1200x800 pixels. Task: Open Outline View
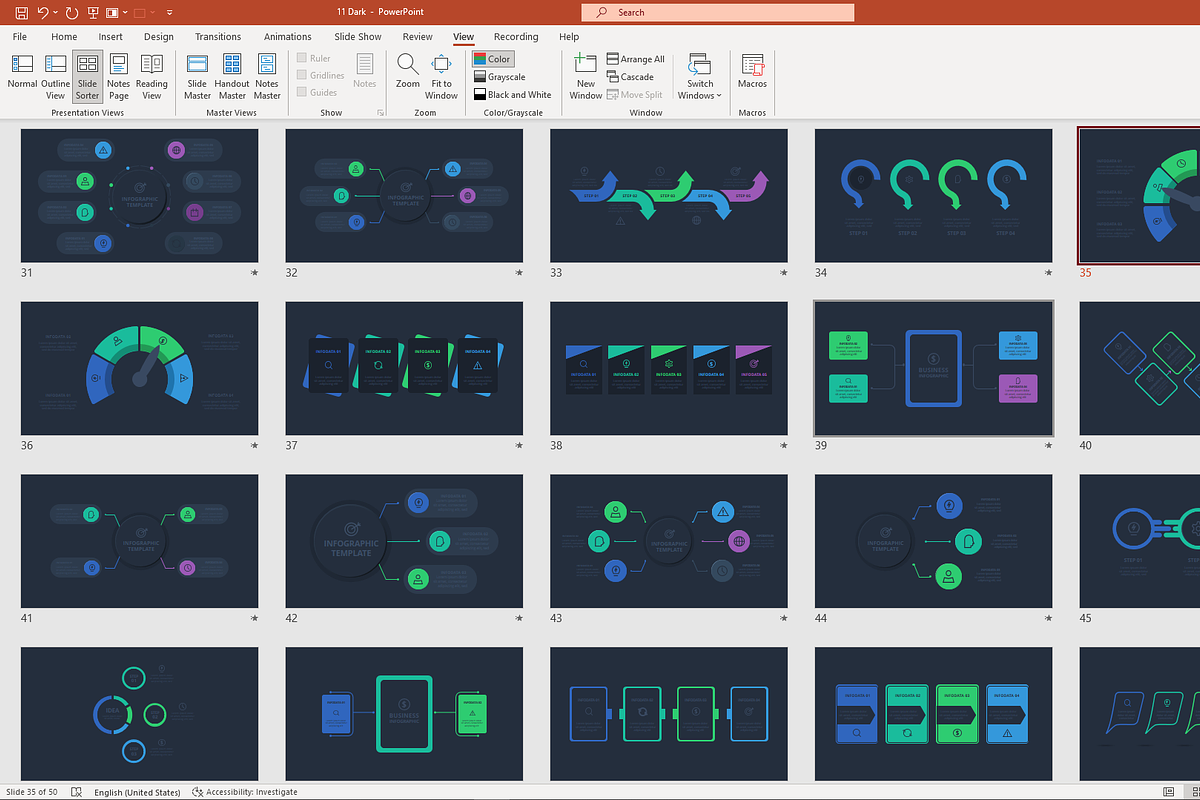[x=55, y=76]
